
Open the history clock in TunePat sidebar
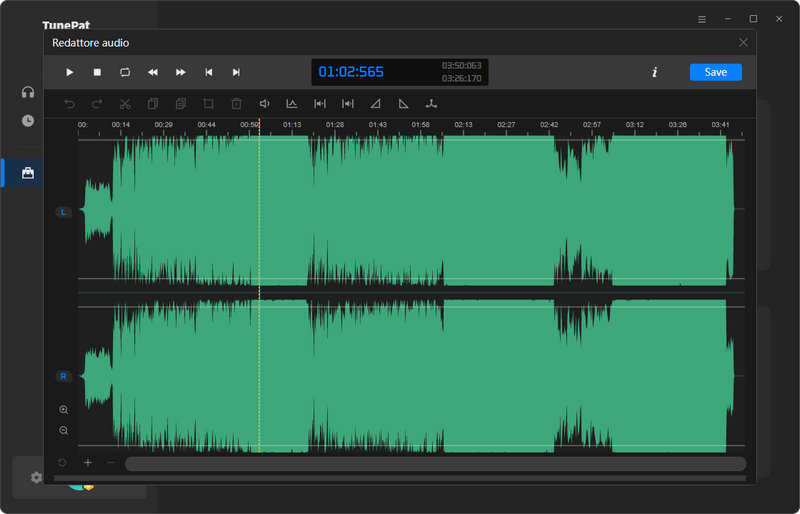click(x=28, y=121)
